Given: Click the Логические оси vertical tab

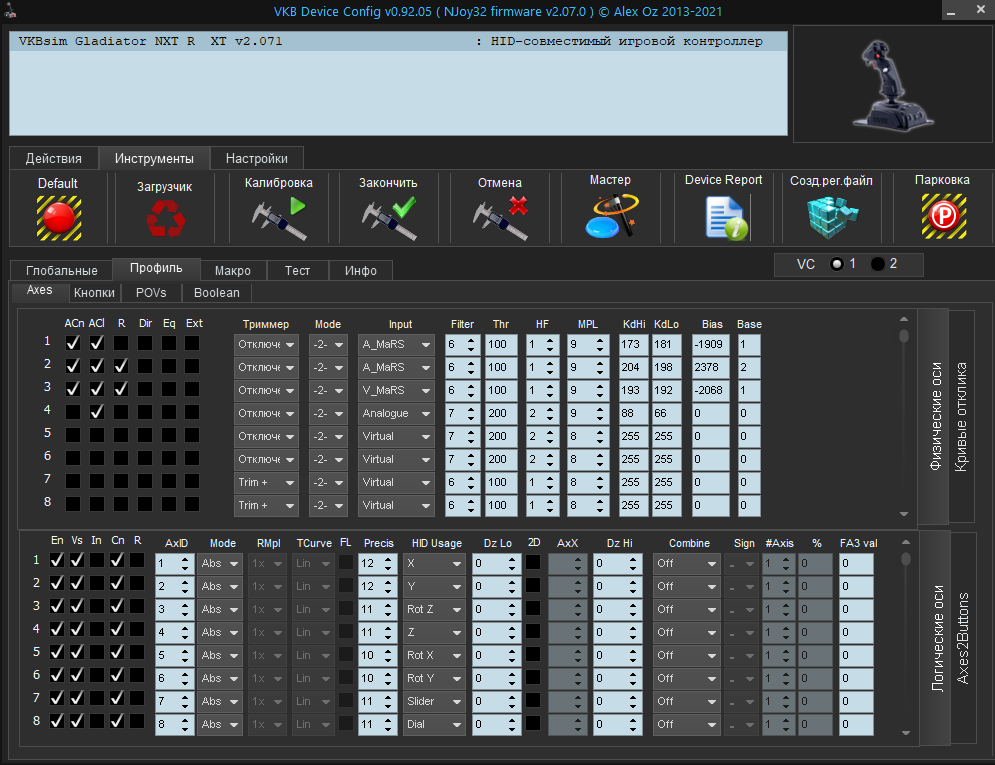Looking at the screenshot, I should point(937,638).
